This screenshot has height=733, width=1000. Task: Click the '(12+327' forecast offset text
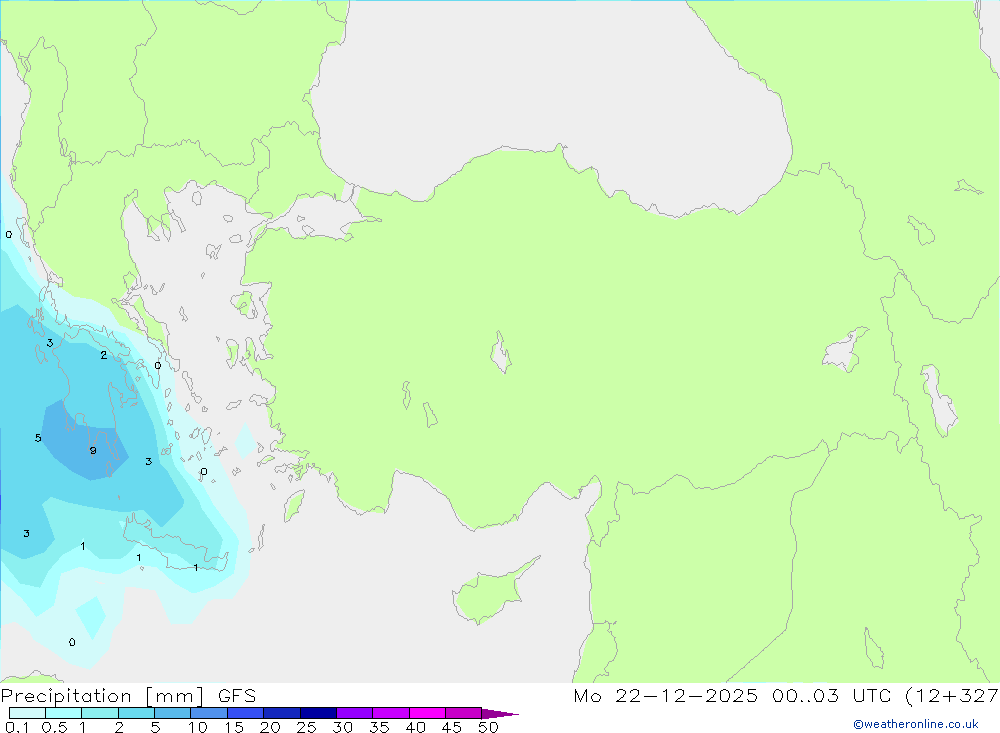[x=952, y=696]
